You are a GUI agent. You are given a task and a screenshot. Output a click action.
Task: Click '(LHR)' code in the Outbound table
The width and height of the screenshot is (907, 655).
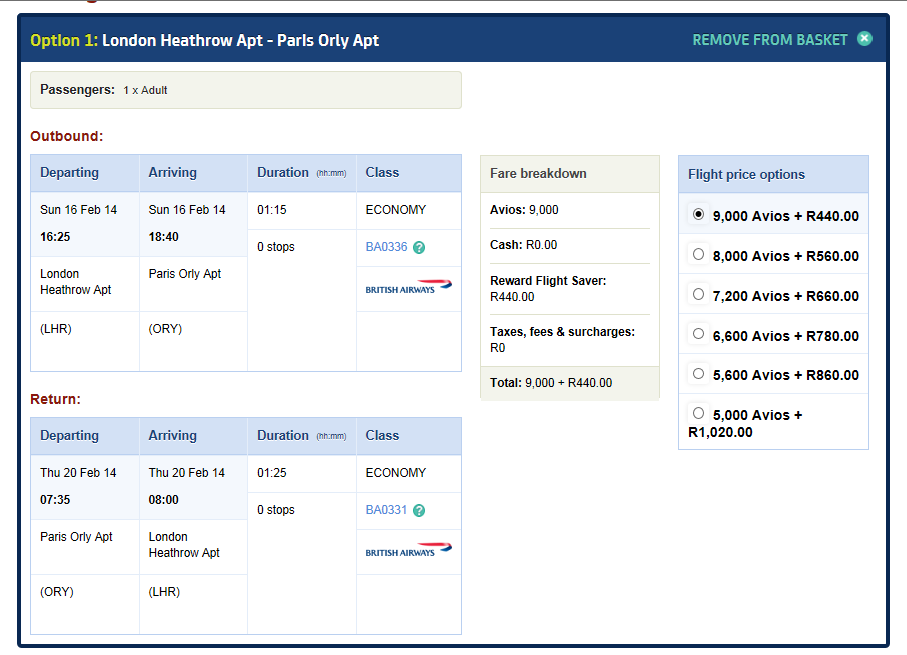pyautogui.click(x=56, y=329)
